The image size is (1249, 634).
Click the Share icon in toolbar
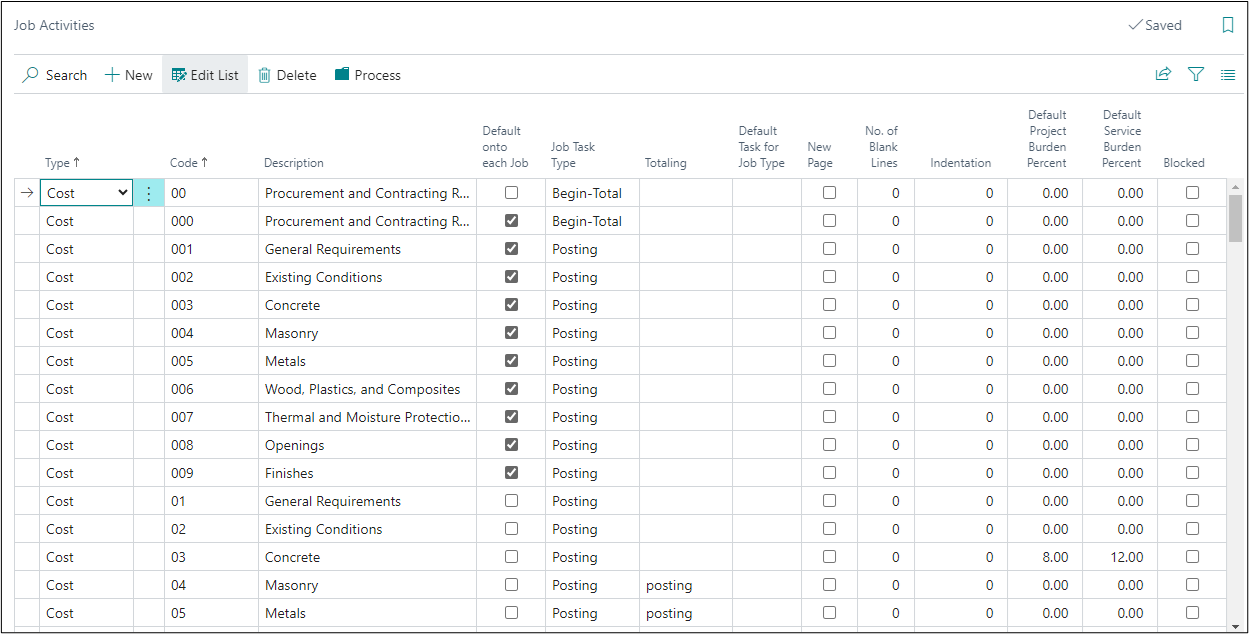tap(1163, 75)
